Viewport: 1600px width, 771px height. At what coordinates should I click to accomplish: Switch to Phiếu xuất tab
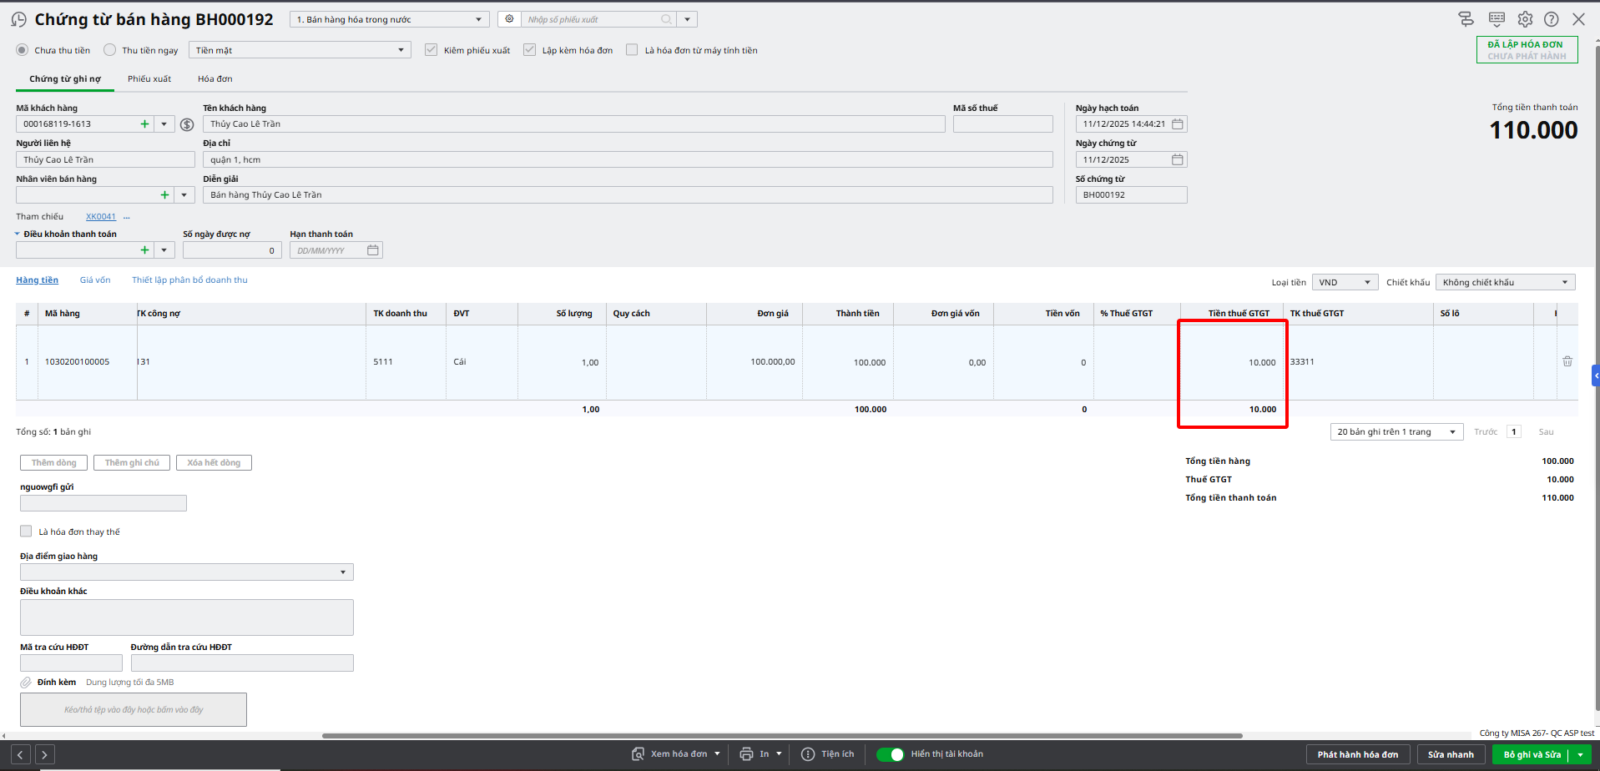149,79
